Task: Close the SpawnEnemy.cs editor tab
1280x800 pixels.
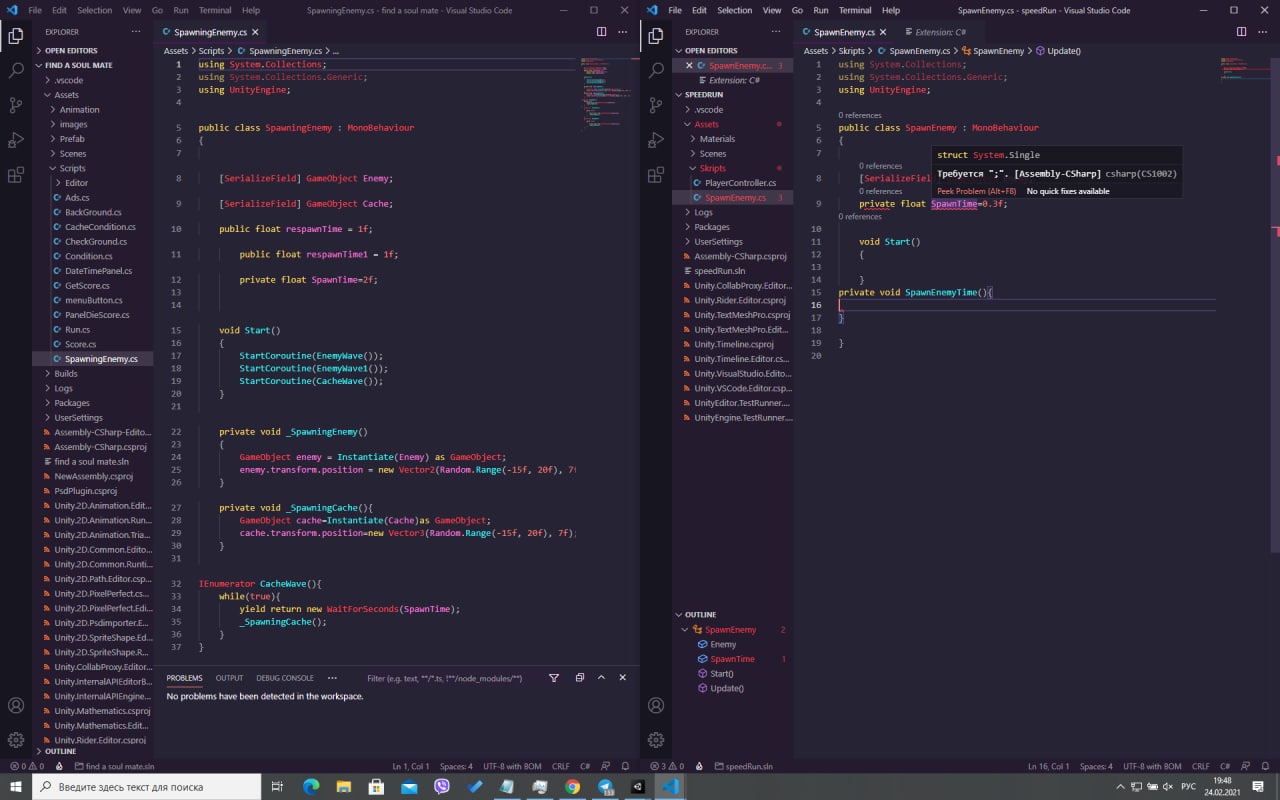Action: point(884,32)
